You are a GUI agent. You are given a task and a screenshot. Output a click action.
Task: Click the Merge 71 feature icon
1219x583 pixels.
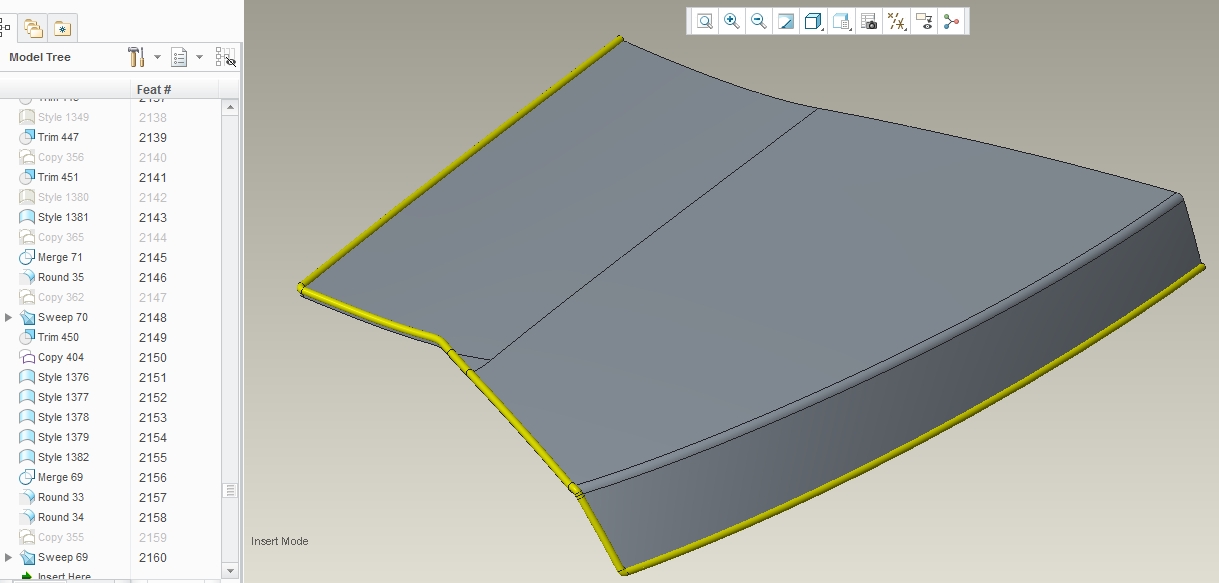pos(27,257)
